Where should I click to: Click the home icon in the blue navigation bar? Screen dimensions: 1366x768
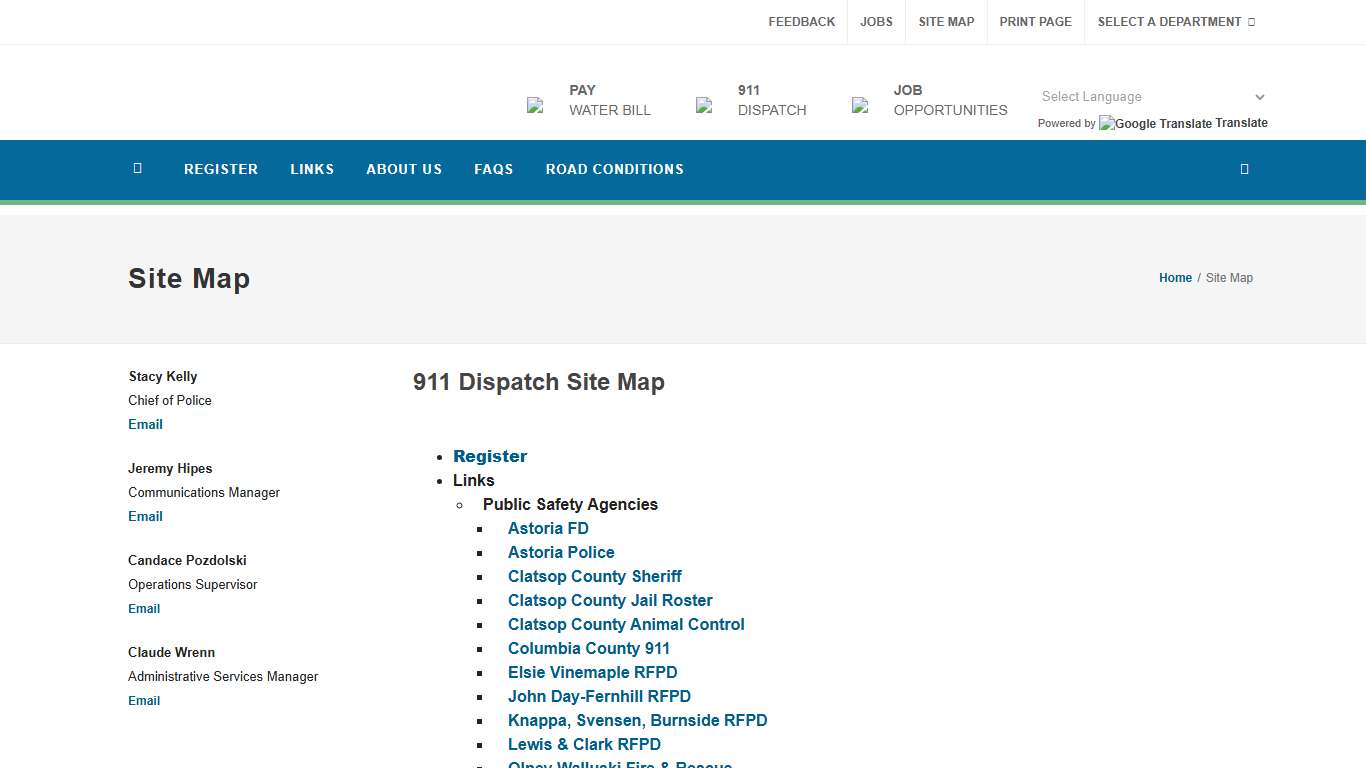coord(137,169)
